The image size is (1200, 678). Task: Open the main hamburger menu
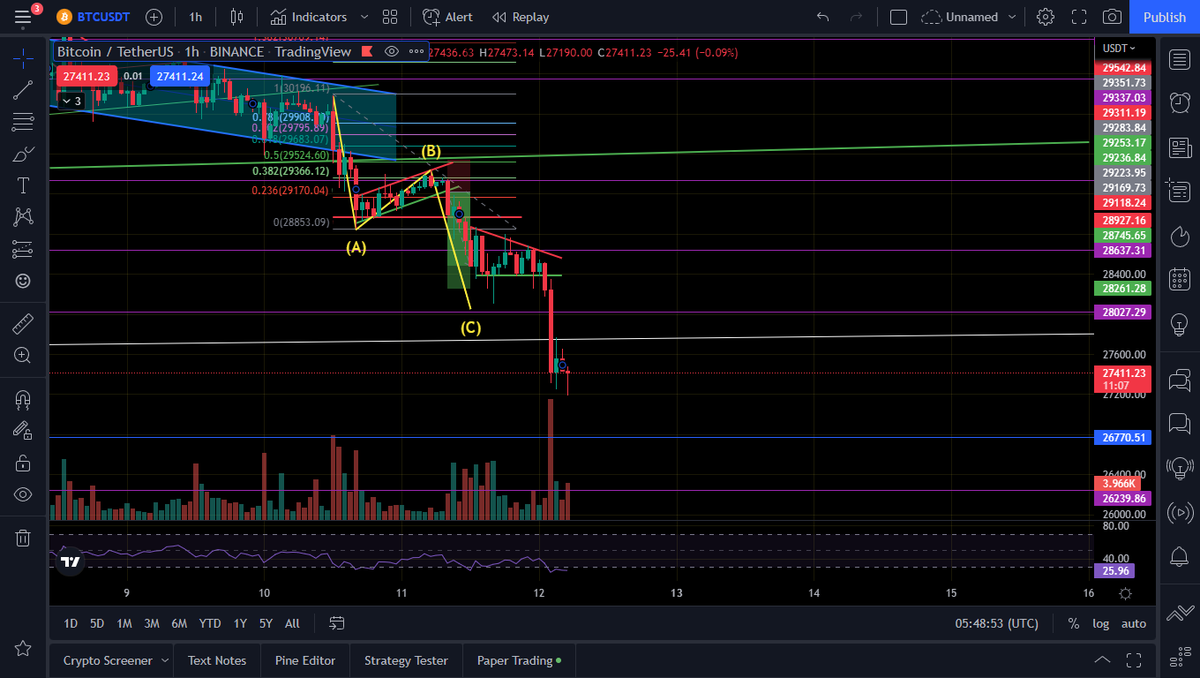click(22, 17)
